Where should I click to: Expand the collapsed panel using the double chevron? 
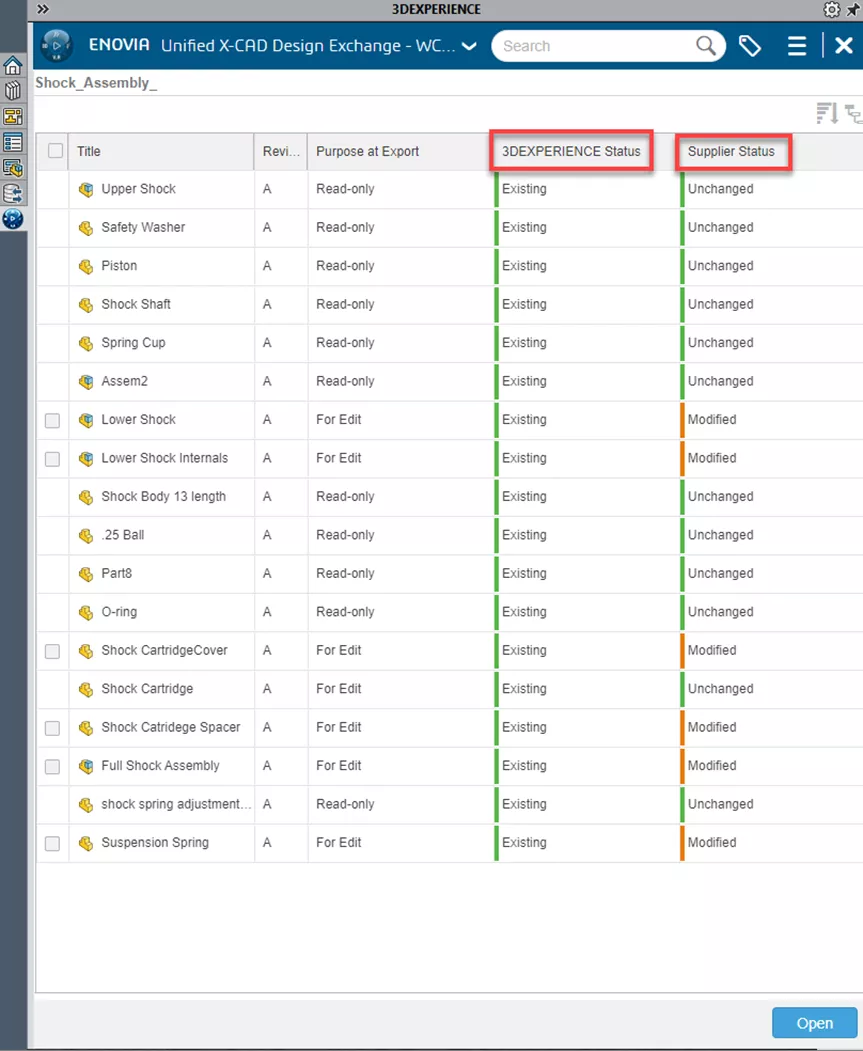pos(42,8)
